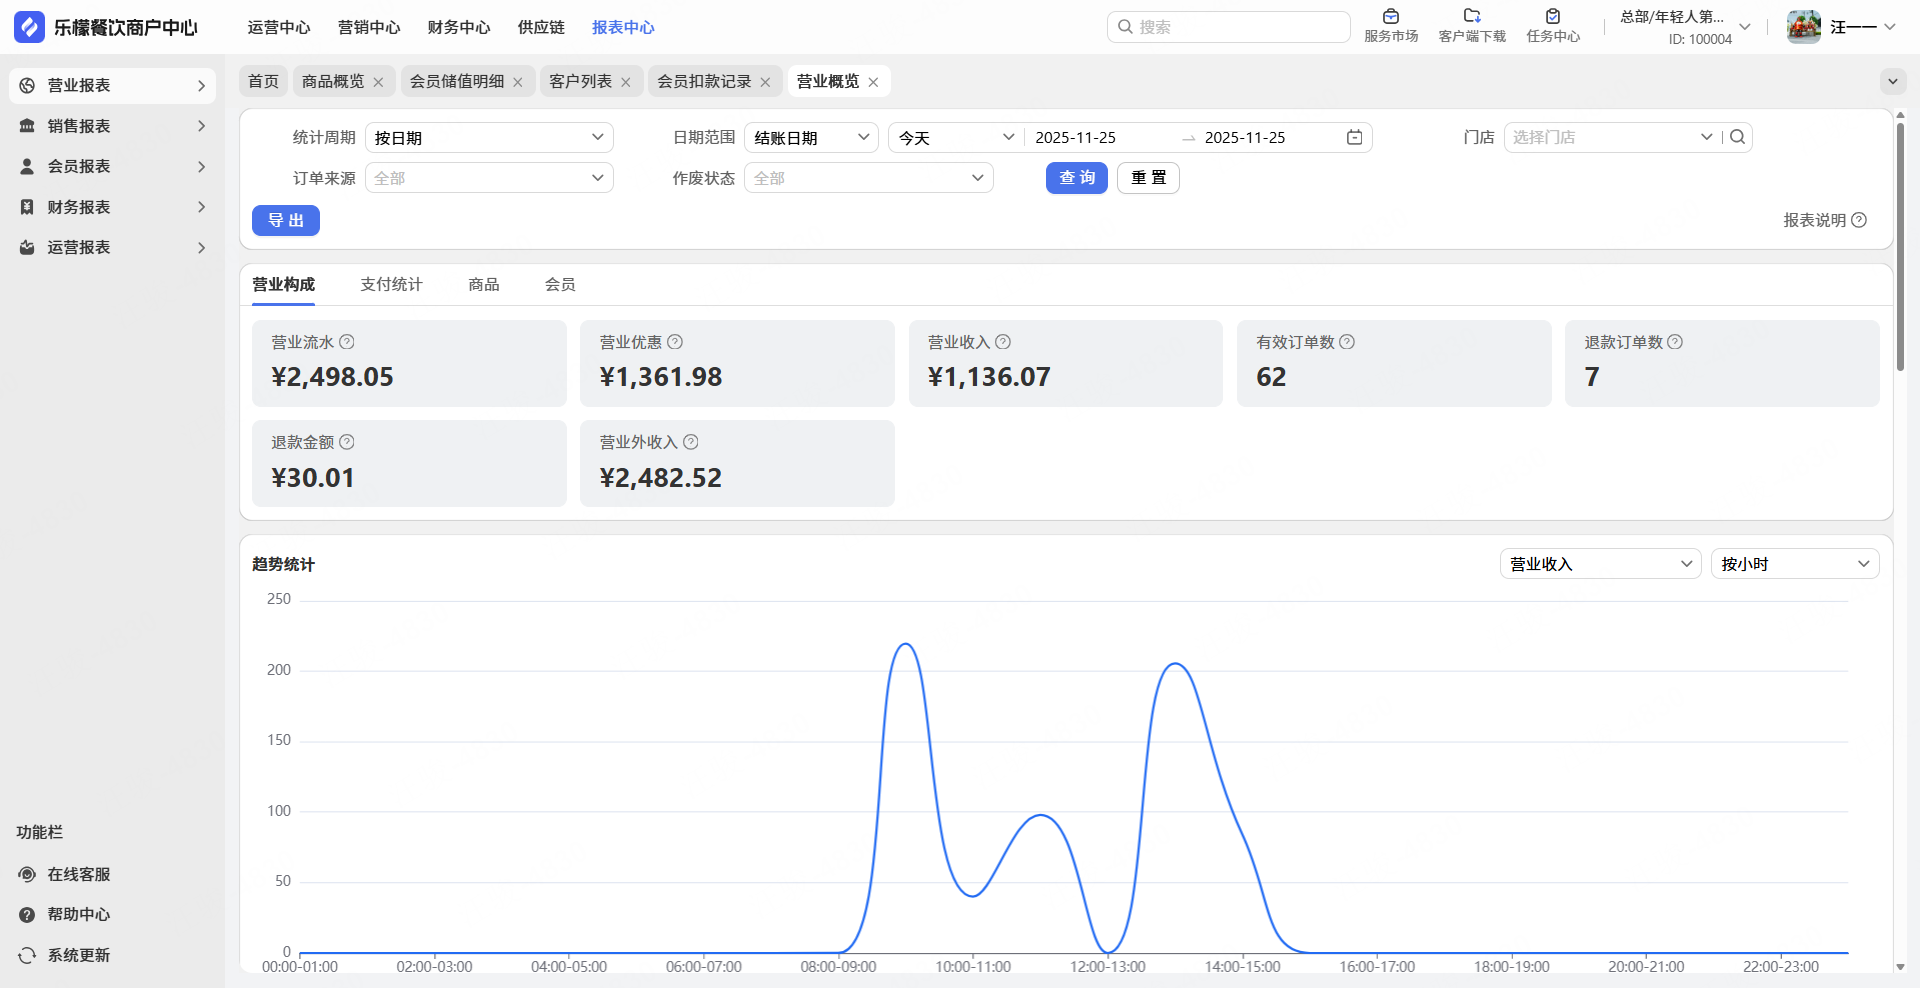Open the trend metric 营业收入 dropdown
Image resolution: width=1920 pixels, height=988 pixels.
pos(1600,564)
